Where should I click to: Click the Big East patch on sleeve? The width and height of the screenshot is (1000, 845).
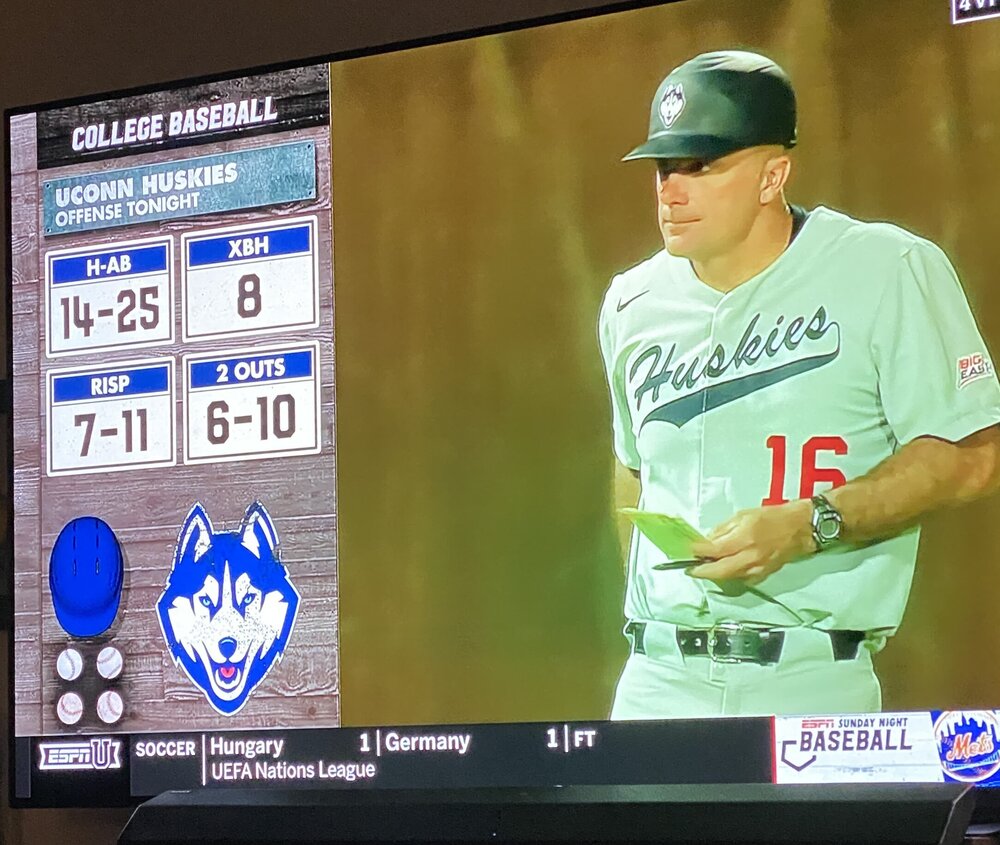pos(974,370)
